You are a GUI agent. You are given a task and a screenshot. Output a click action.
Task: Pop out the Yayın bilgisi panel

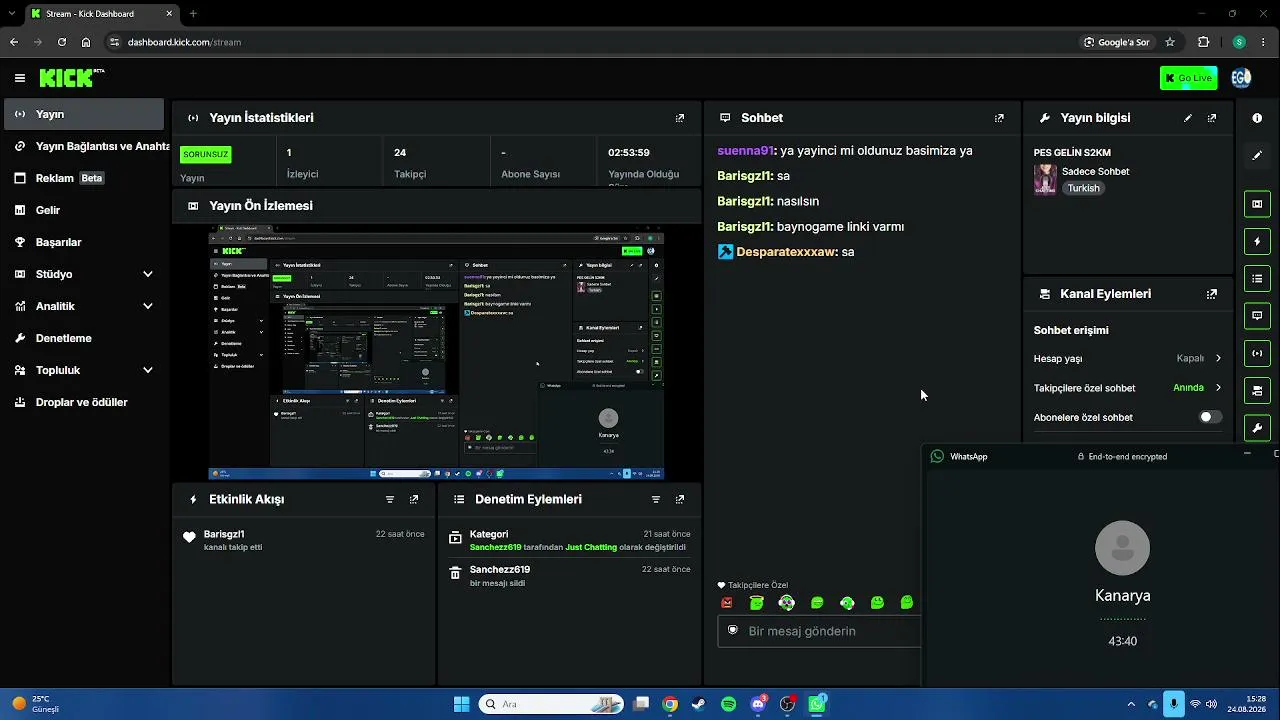point(1212,118)
